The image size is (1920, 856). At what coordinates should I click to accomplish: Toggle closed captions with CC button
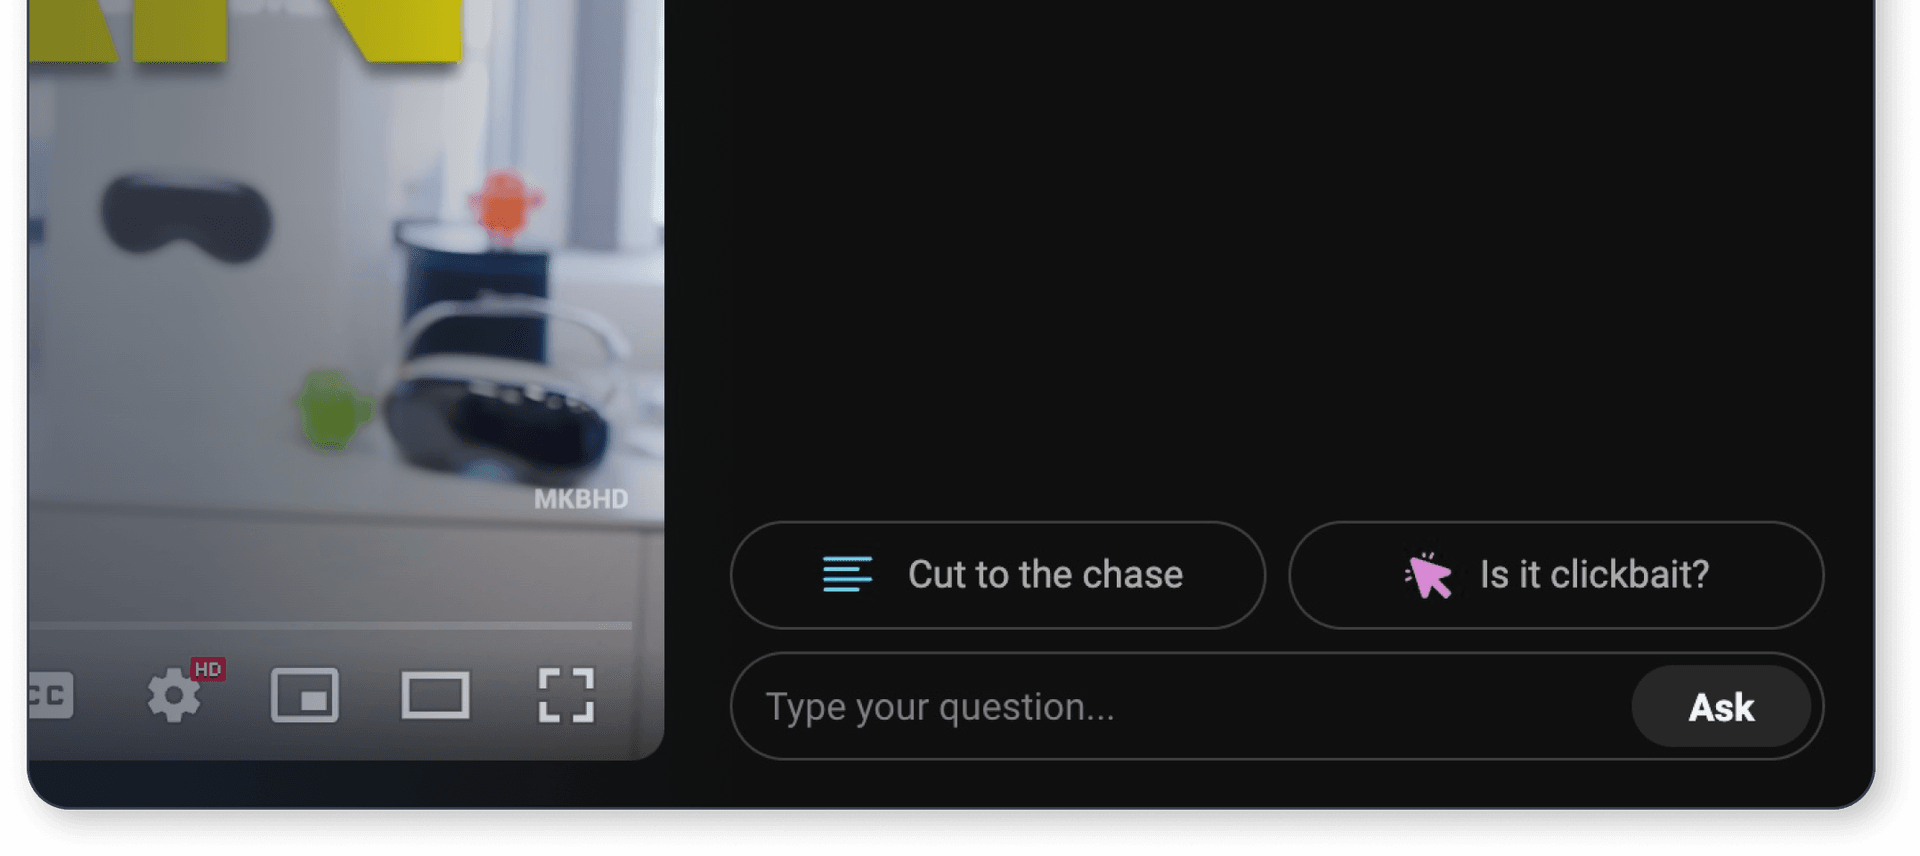(50, 695)
